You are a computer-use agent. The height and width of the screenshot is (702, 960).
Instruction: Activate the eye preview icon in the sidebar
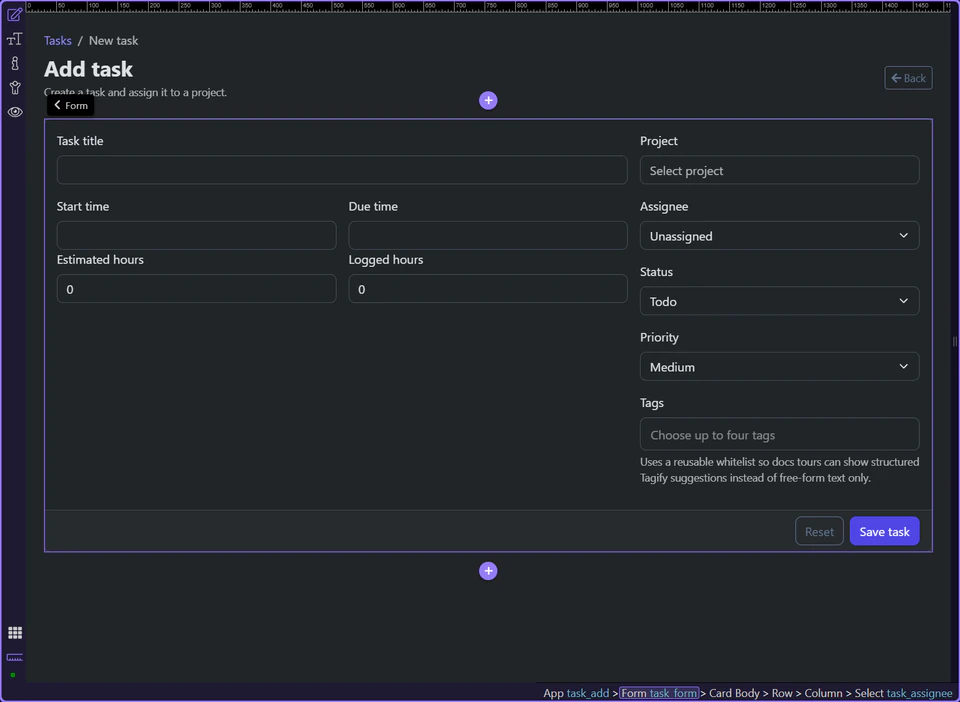14,111
